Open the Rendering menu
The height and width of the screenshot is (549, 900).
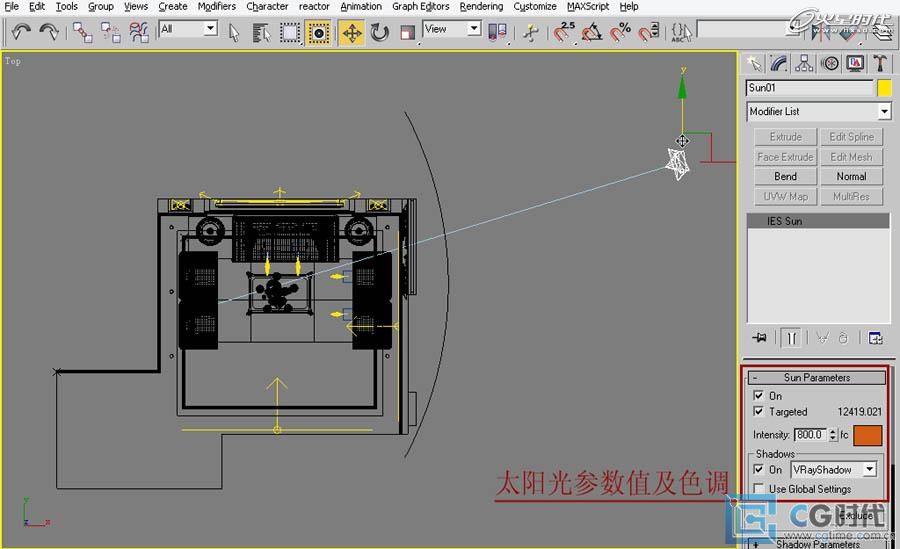(481, 6)
